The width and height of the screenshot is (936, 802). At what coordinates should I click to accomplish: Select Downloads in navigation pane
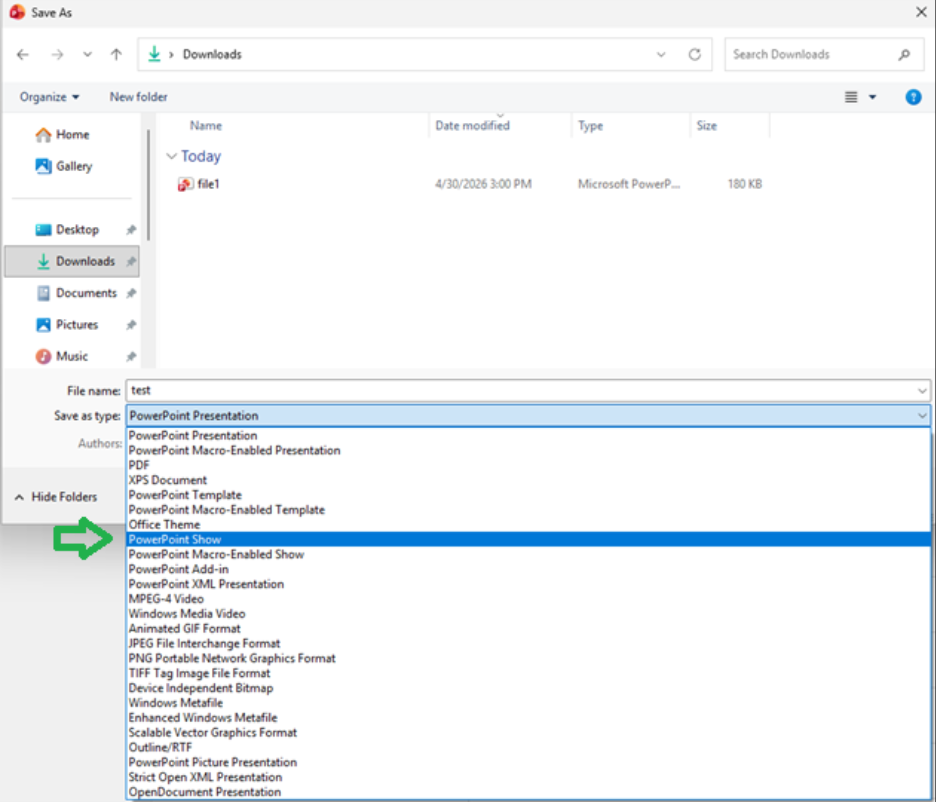coord(72,261)
